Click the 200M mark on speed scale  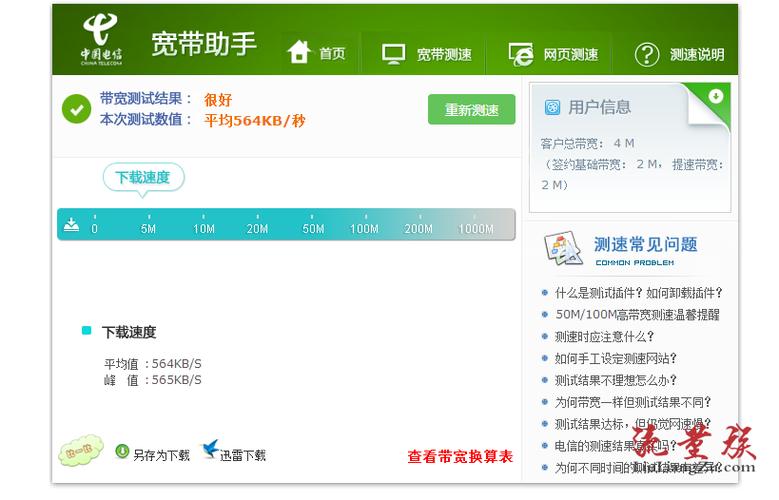(x=418, y=229)
